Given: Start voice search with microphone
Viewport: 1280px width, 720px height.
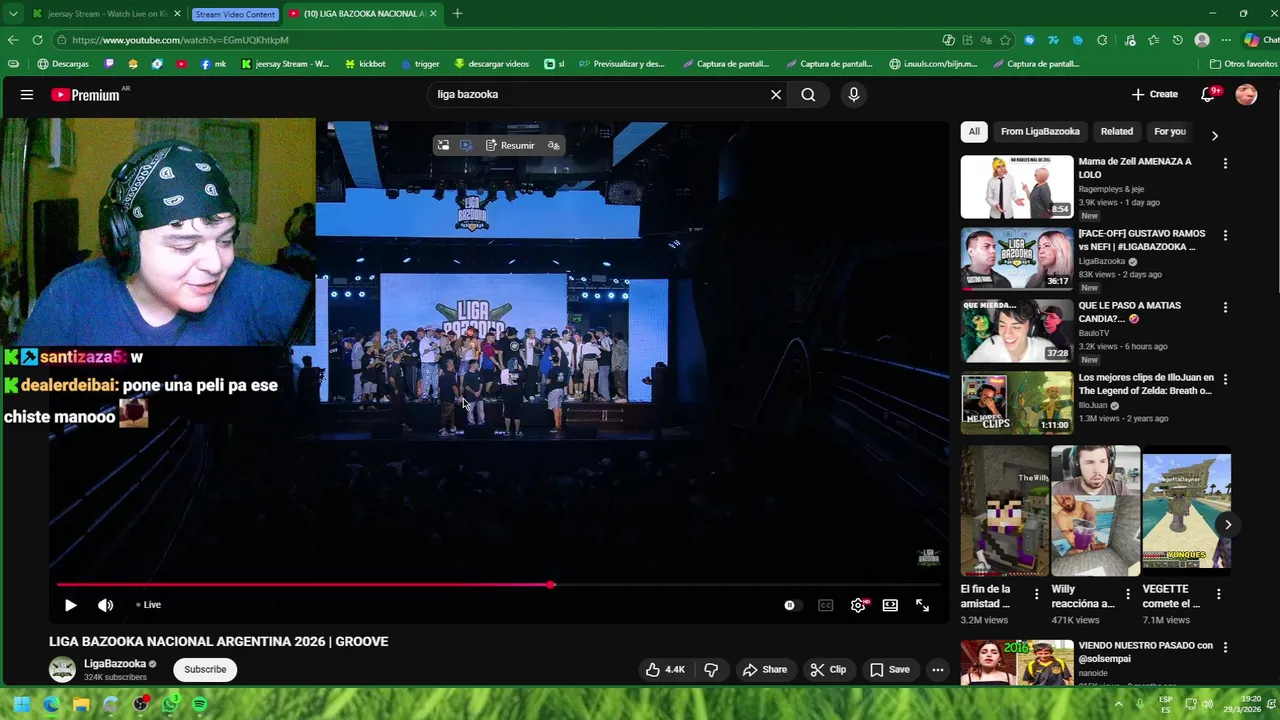Looking at the screenshot, I should [x=853, y=95].
